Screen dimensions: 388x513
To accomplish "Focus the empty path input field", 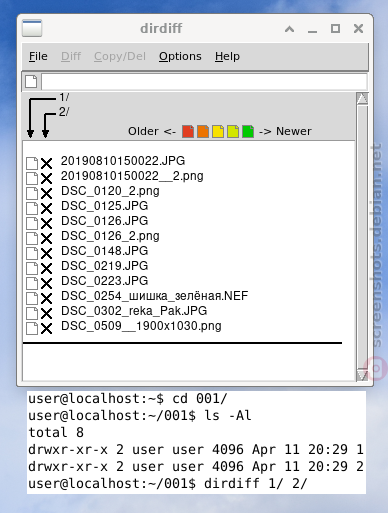I will [x=204, y=82].
